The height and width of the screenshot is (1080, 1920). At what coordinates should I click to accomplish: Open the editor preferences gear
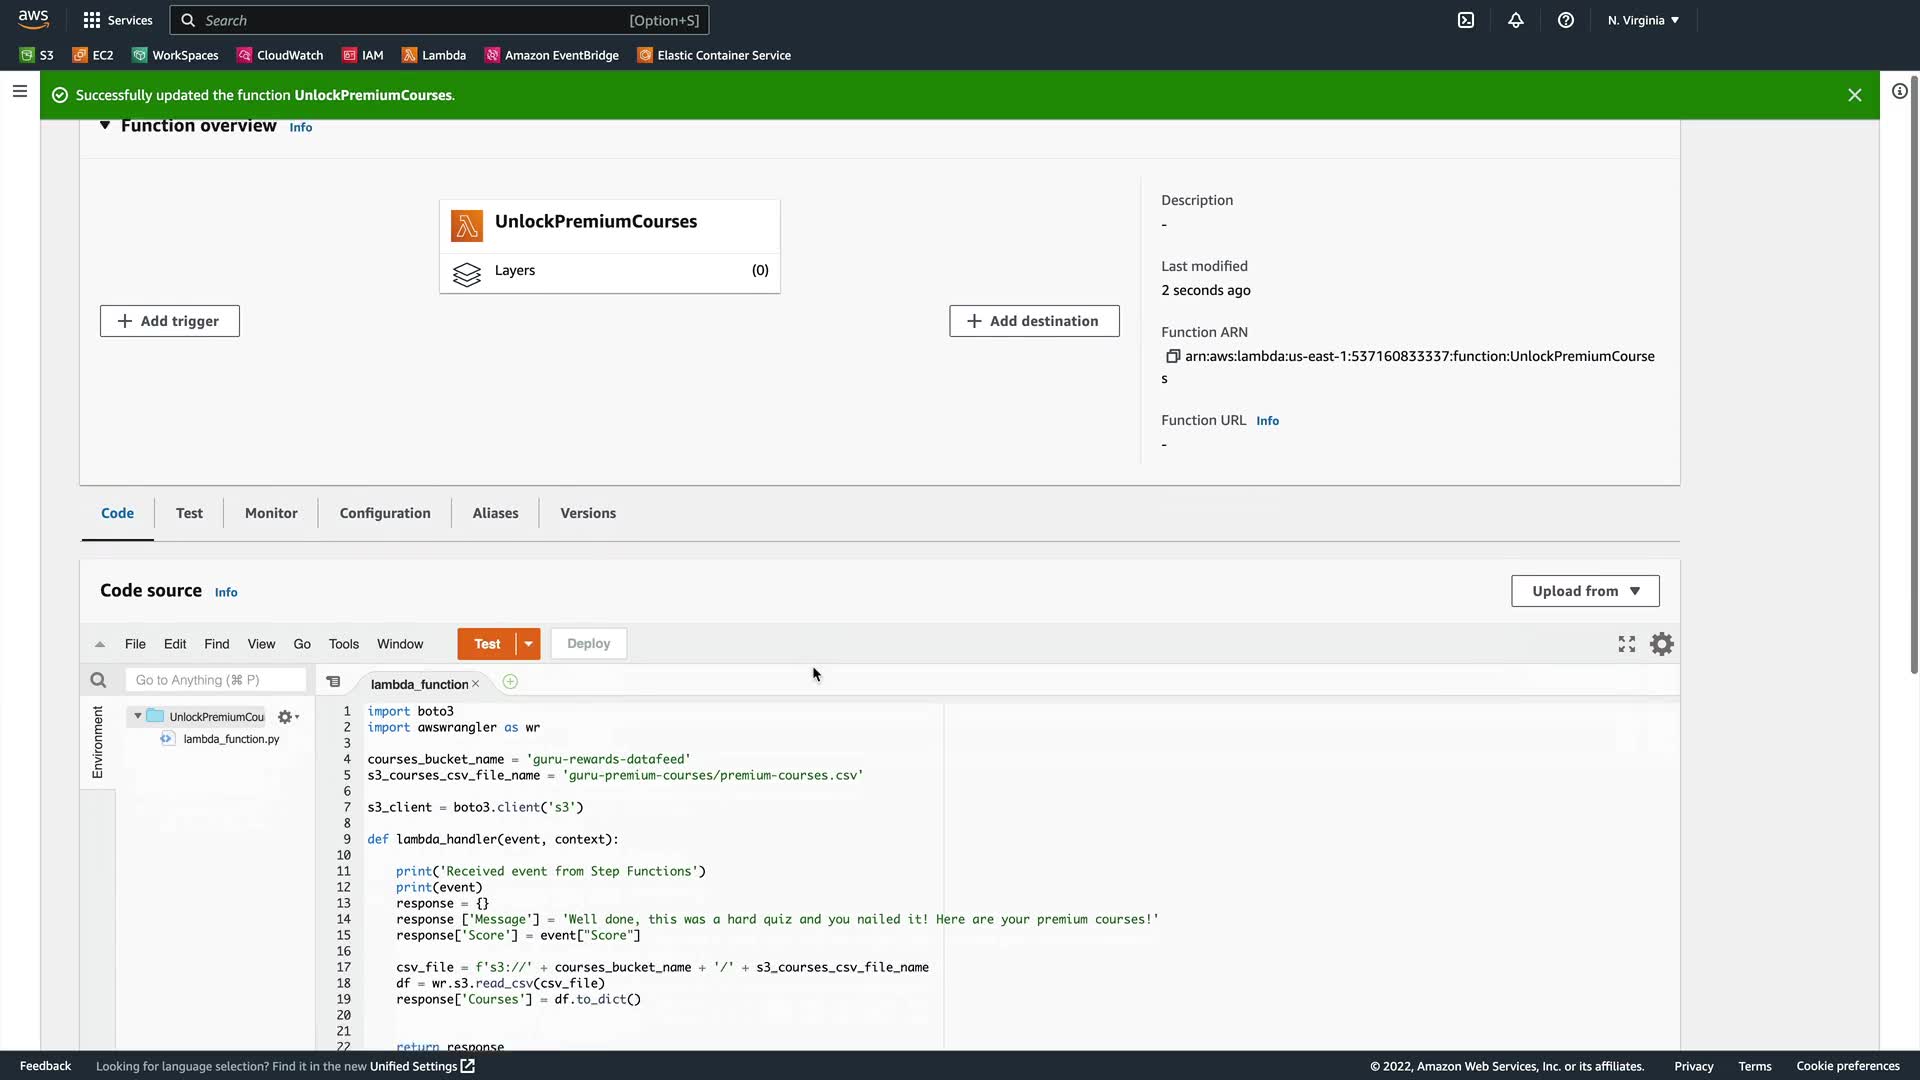[x=1661, y=644]
